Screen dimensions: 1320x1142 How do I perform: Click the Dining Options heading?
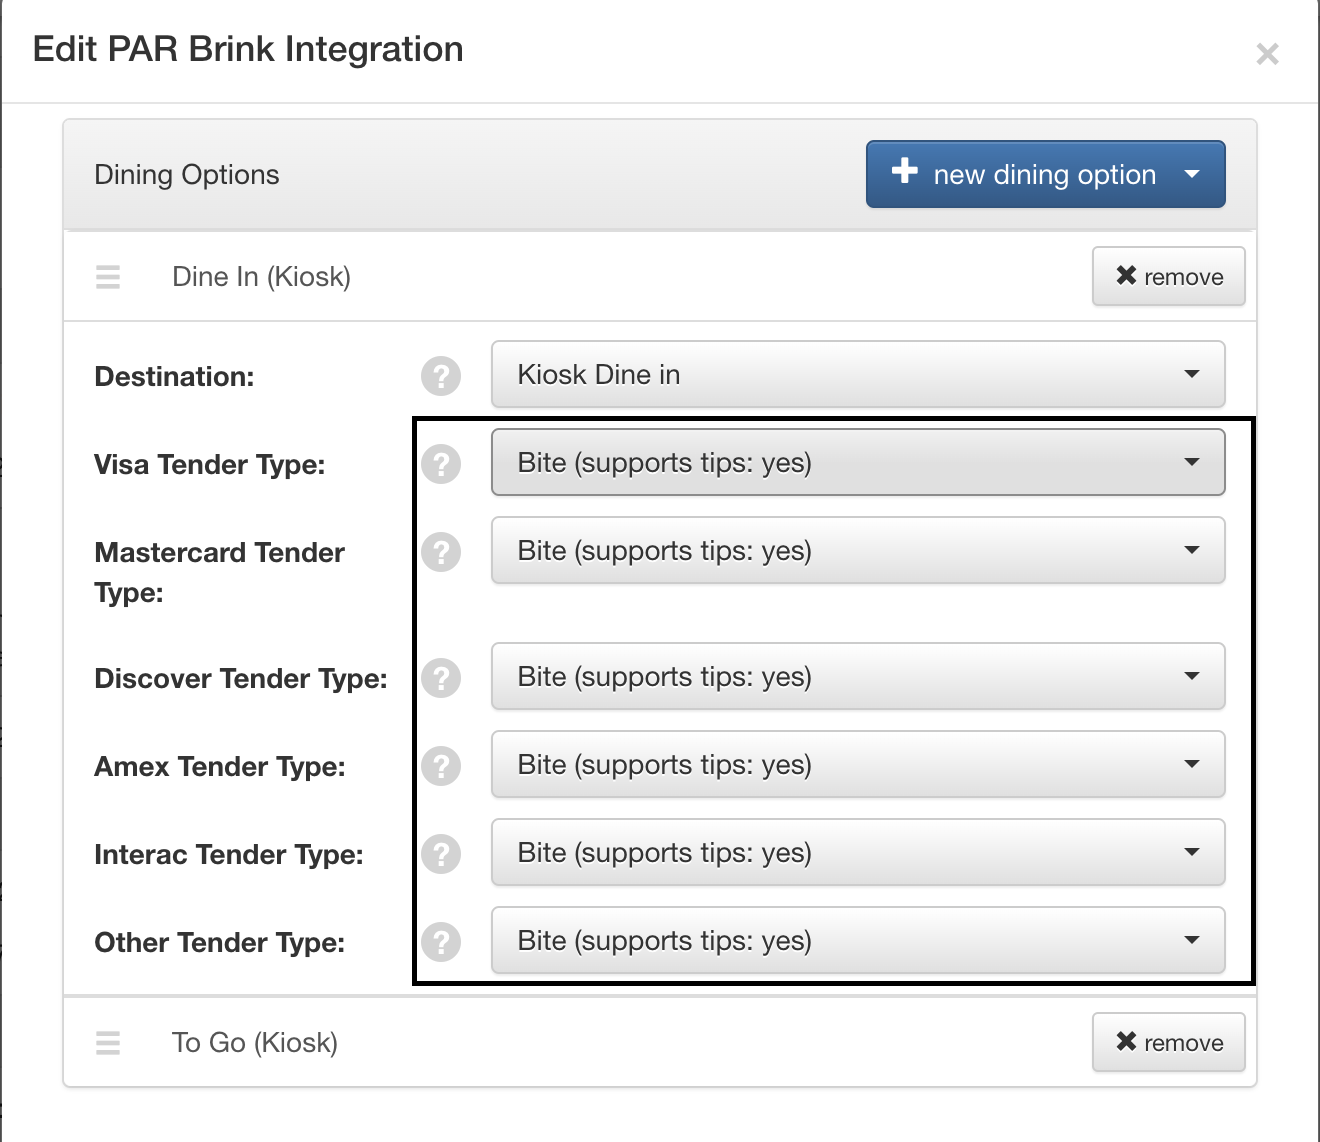pyautogui.click(x=187, y=175)
